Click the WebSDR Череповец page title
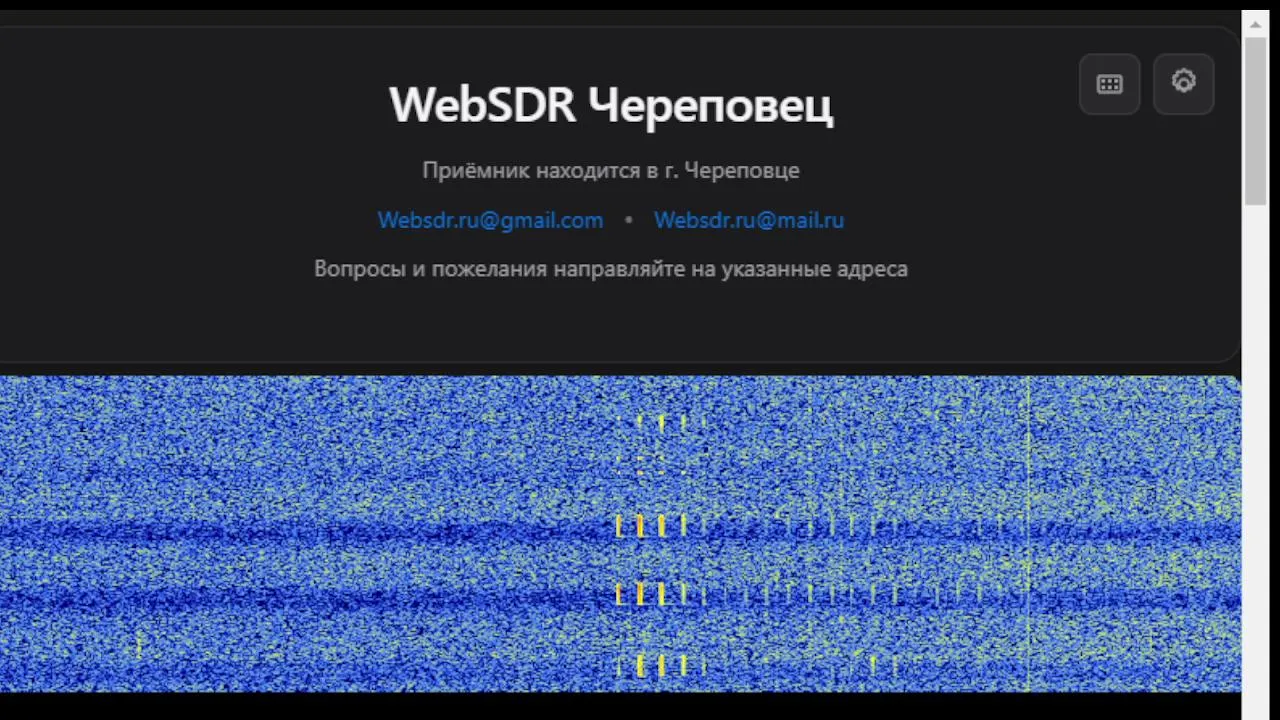This screenshot has height=720, width=1280. 611,105
